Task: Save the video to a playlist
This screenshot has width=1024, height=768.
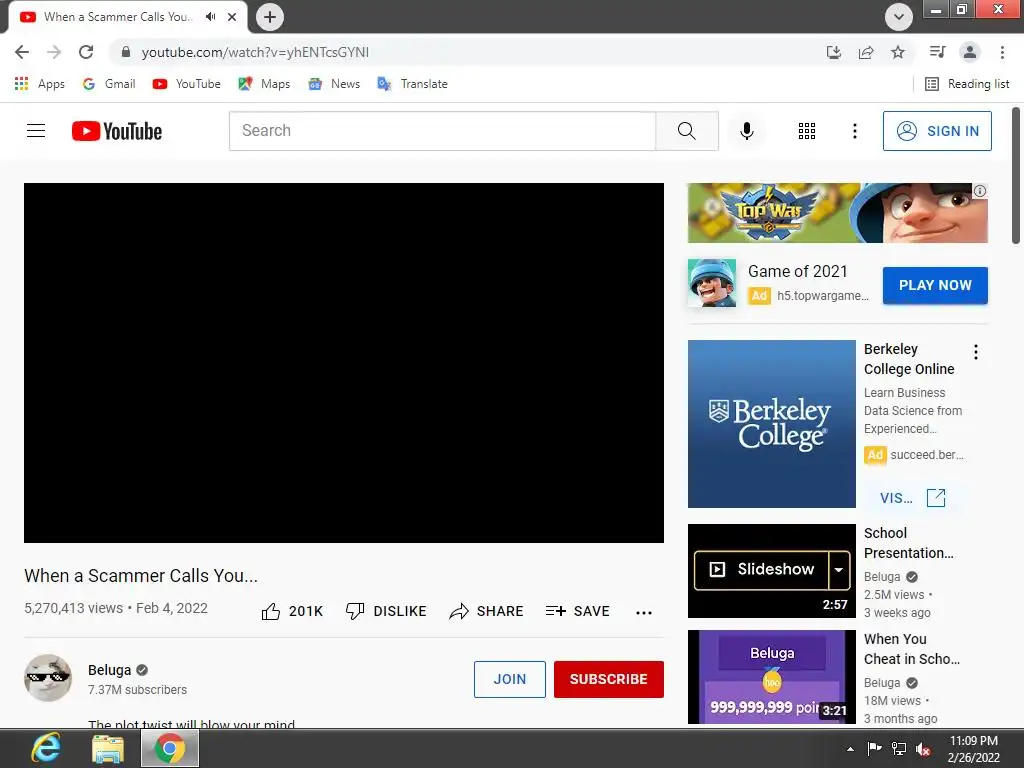Action: click(578, 611)
